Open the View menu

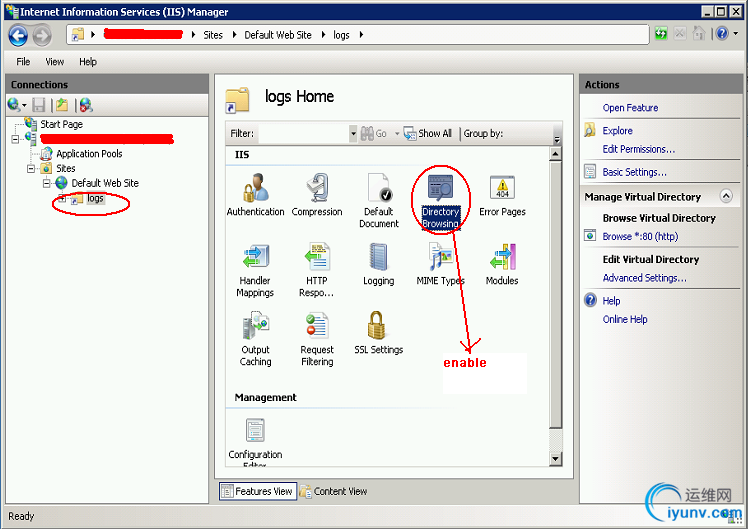(54, 62)
